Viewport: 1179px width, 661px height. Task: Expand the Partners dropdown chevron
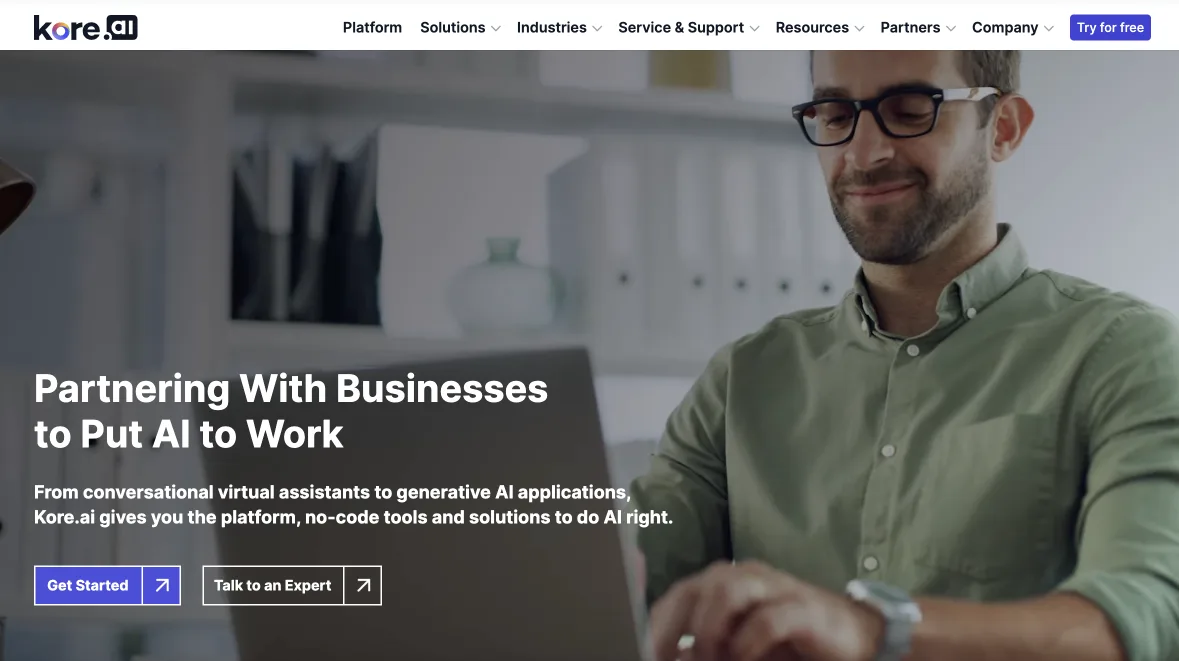click(x=950, y=29)
